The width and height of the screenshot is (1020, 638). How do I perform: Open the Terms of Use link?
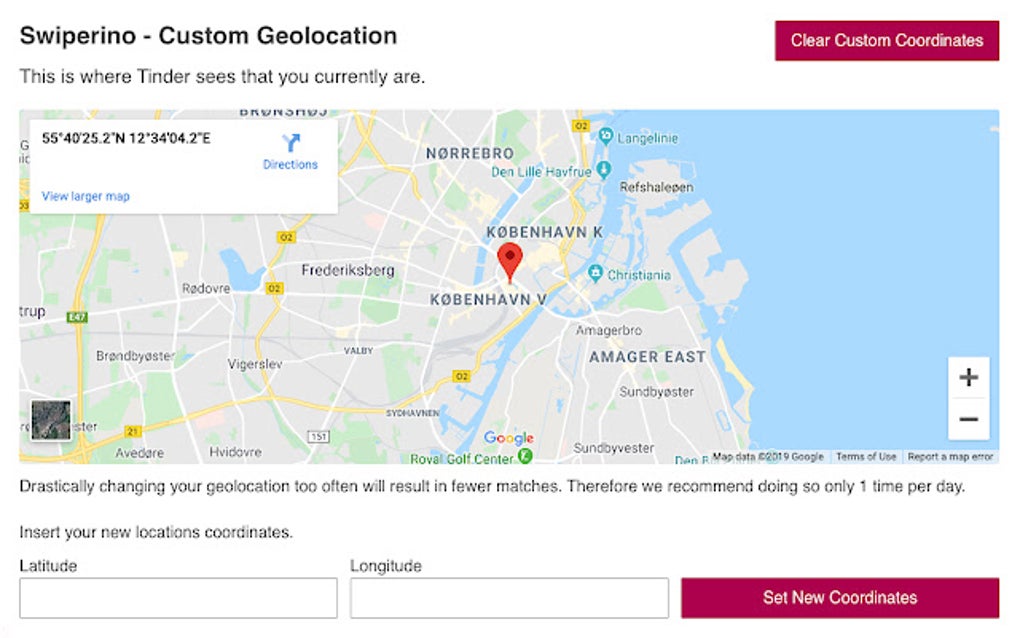point(866,456)
